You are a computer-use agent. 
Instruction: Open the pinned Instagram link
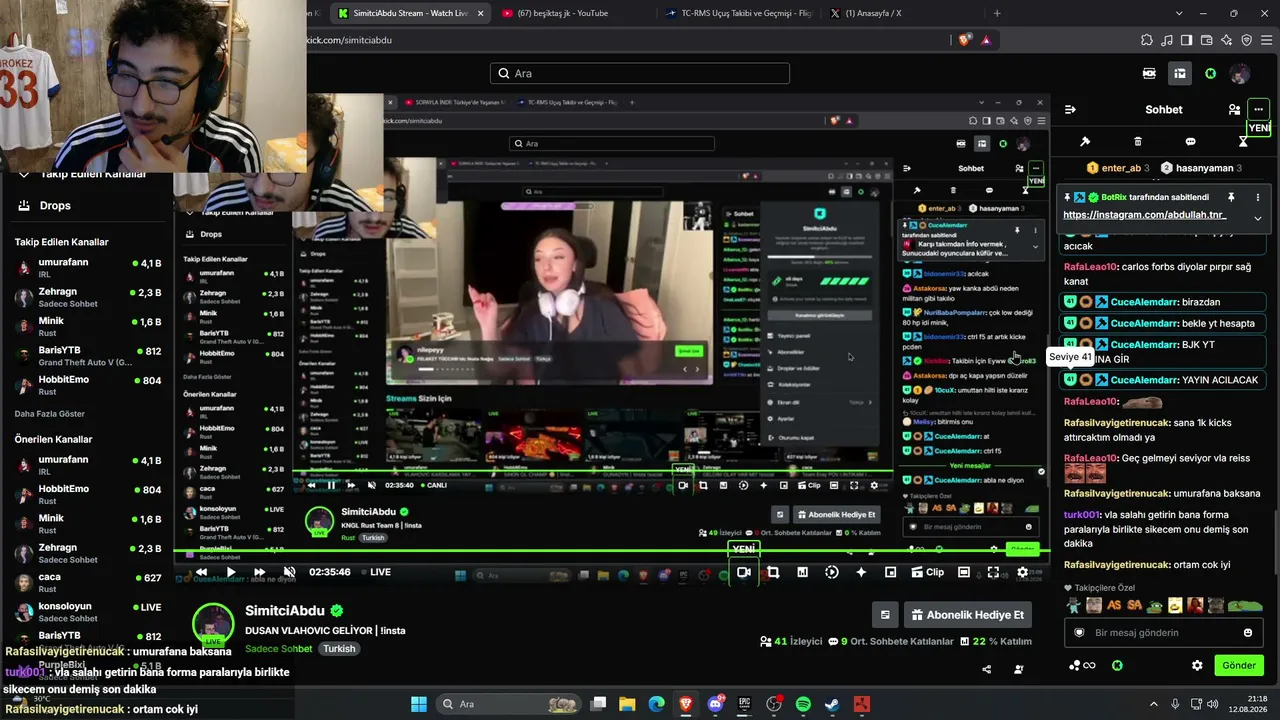(1144, 215)
